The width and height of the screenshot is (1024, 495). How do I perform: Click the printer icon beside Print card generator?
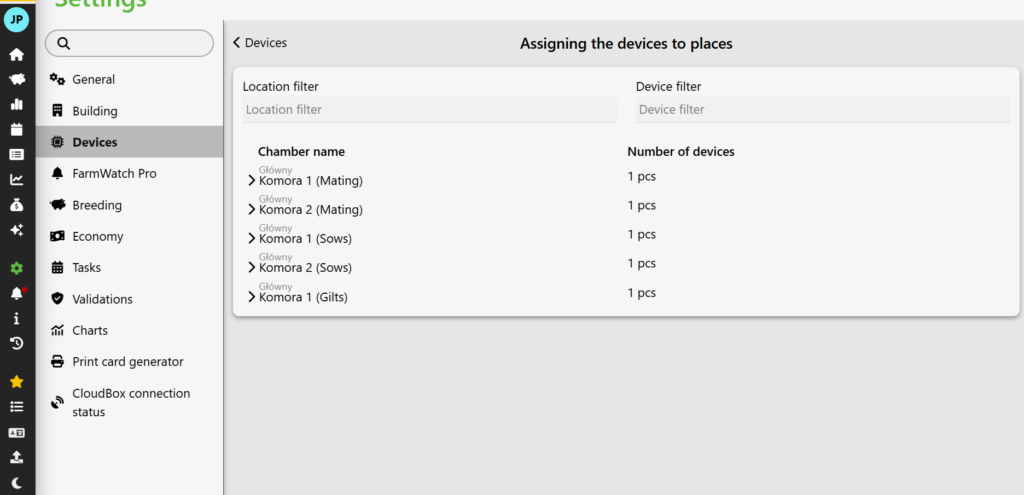[57, 361]
